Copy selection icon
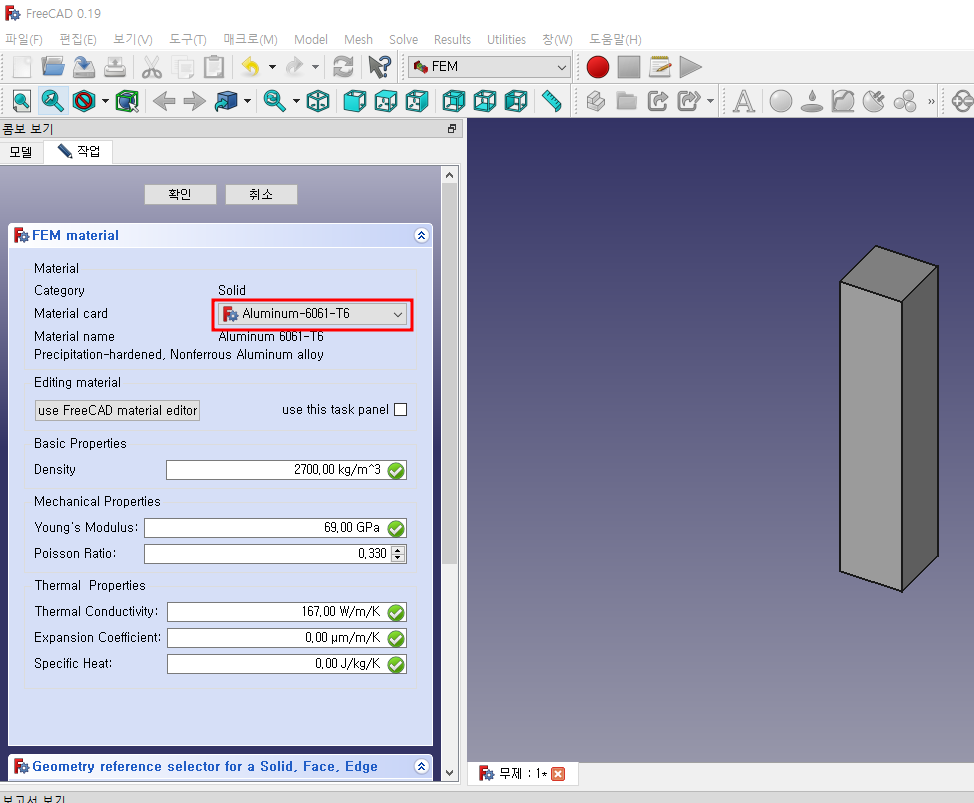 (x=183, y=67)
